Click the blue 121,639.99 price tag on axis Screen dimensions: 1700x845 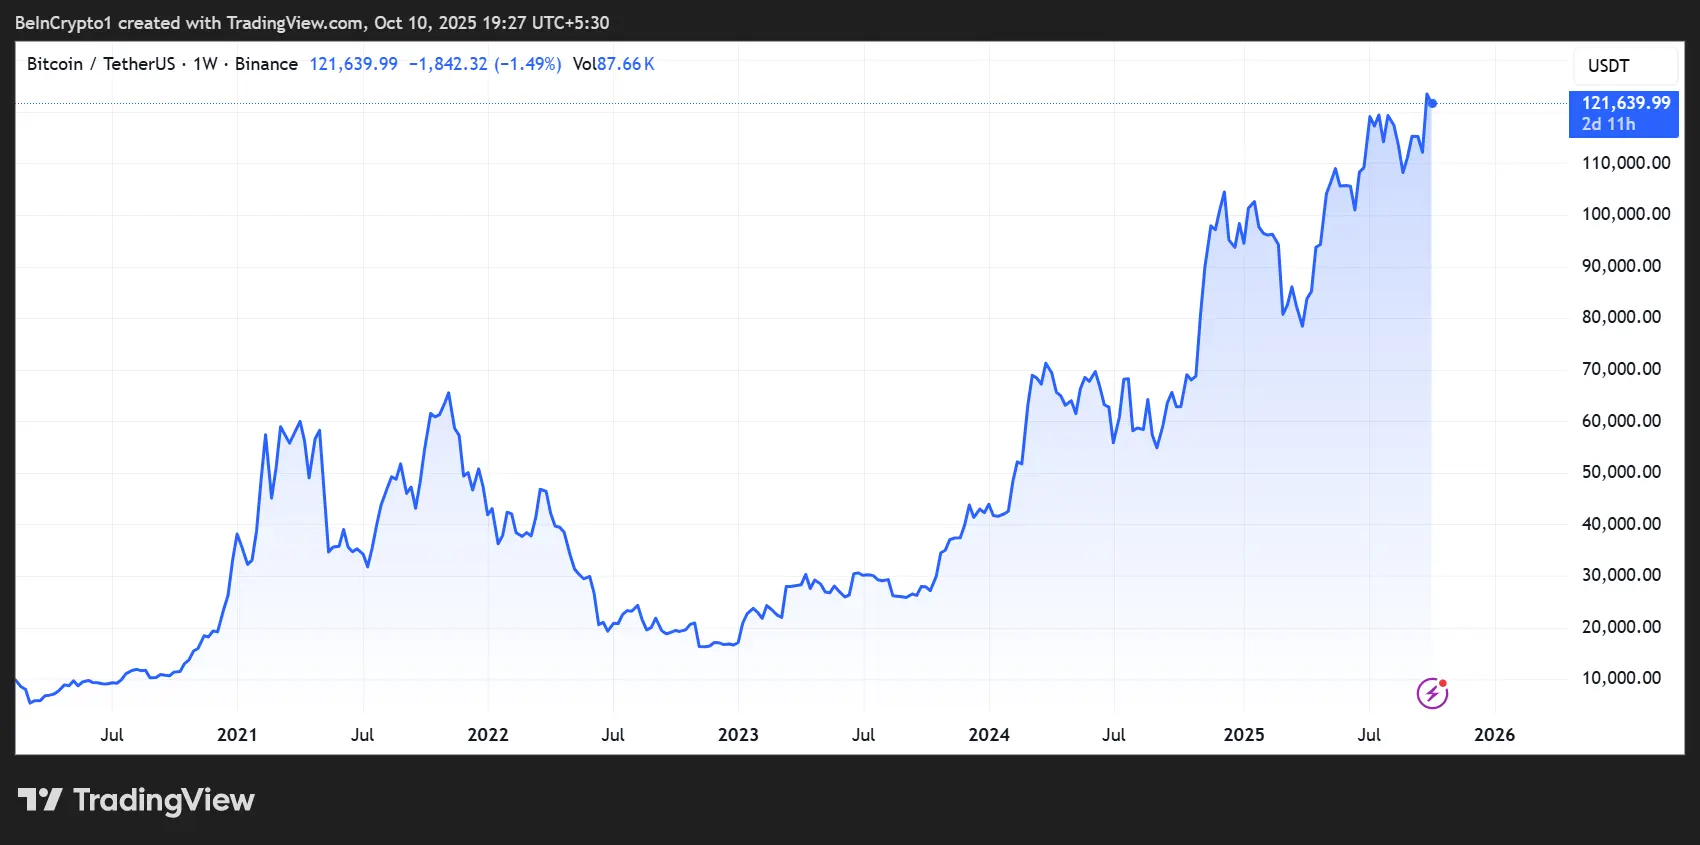pyautogui.click(x=1625, y=103)
